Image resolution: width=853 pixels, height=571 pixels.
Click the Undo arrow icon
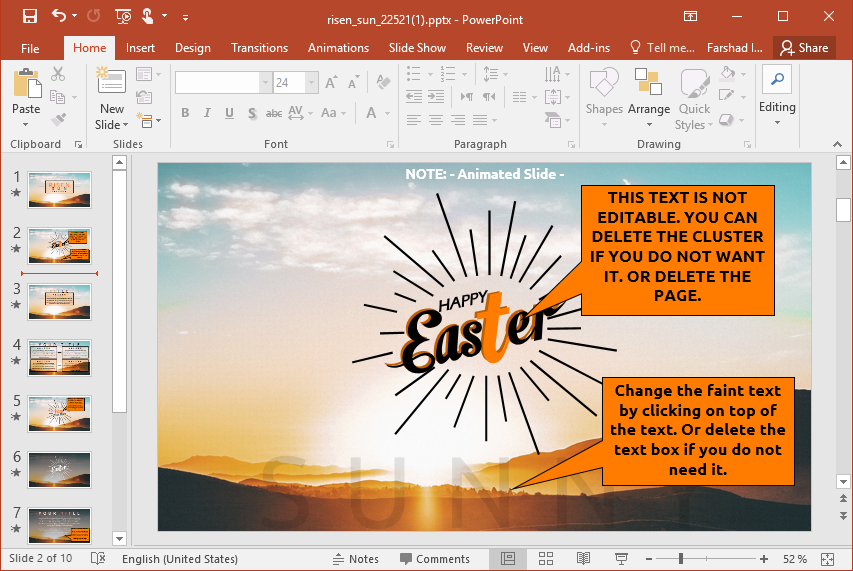[x=59, y=16]
